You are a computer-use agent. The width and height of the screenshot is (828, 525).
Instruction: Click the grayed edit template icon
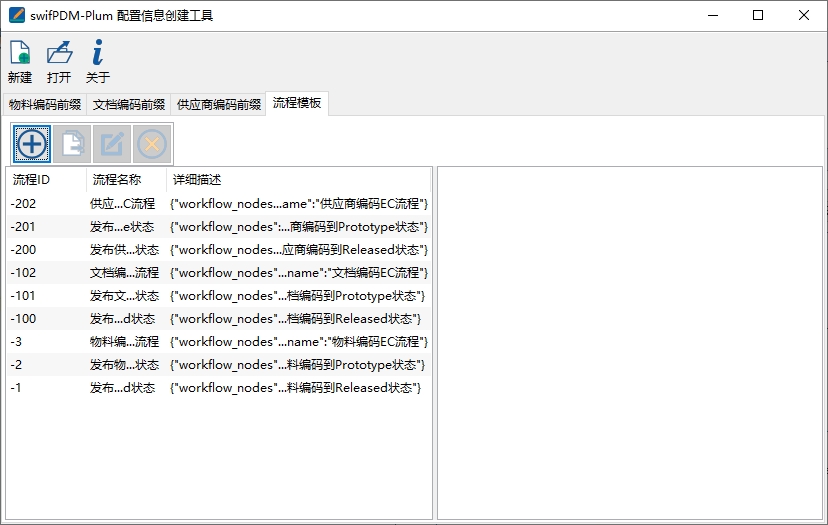pyautogui.click(x=112, y=144)
